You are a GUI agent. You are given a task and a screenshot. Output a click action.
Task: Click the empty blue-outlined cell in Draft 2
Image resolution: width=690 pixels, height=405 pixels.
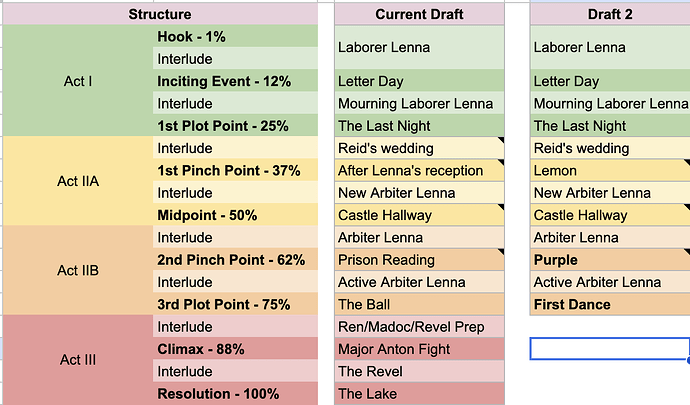(609, 349)
